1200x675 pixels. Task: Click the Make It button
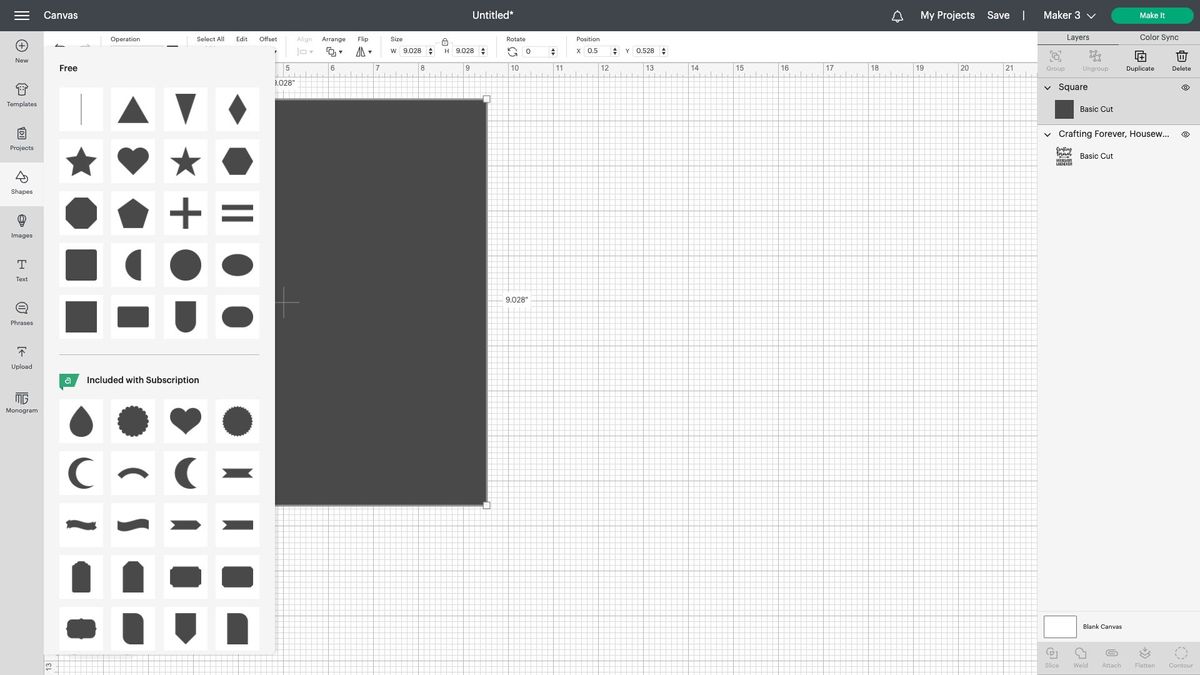pyautogui.click(x=1152, y=15)
